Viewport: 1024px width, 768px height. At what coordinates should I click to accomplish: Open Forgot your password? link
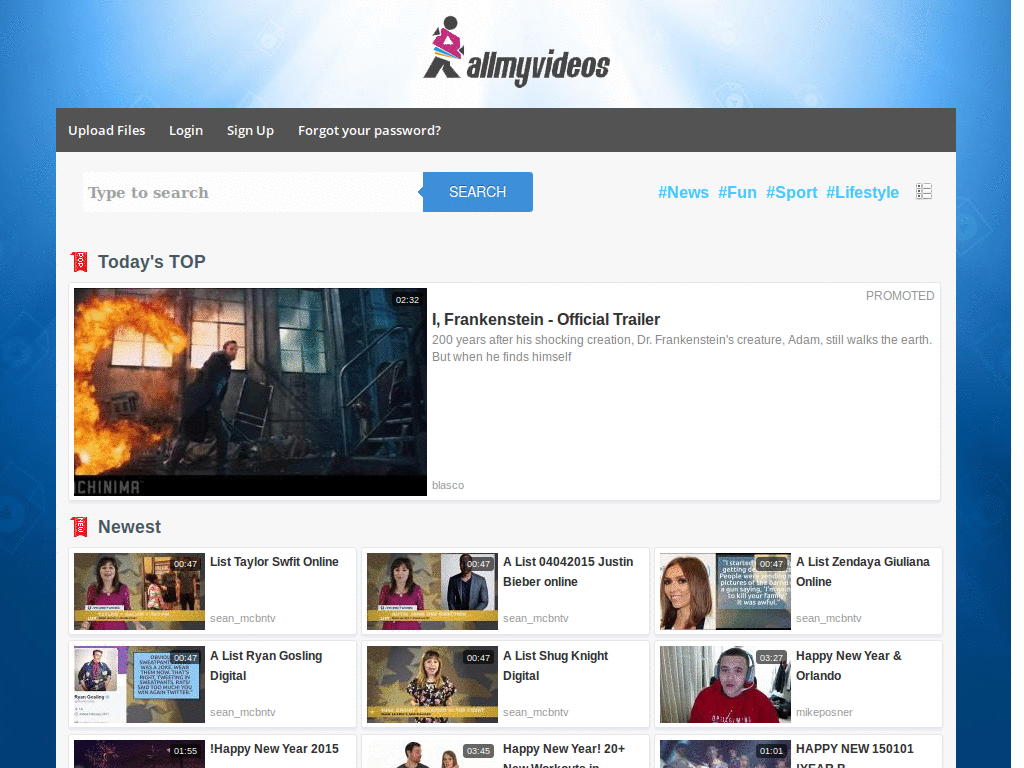pyautogui.click(x=370, y=131)
